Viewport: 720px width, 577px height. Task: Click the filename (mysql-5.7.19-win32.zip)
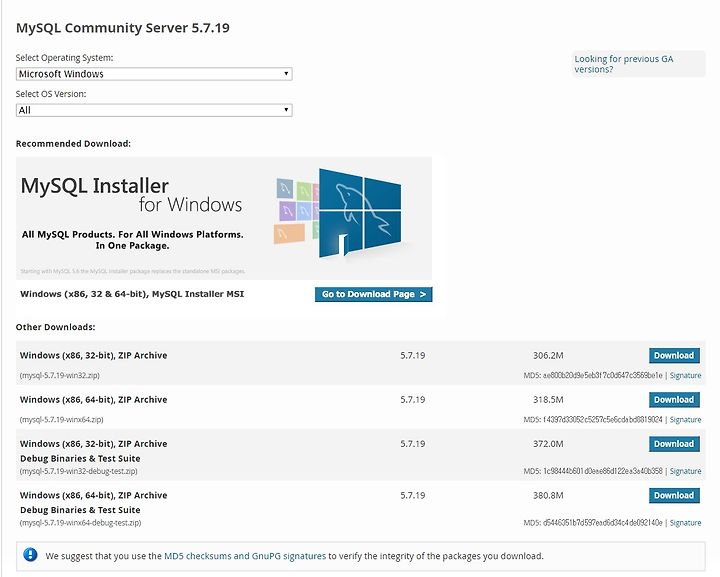tap(60, 375)
